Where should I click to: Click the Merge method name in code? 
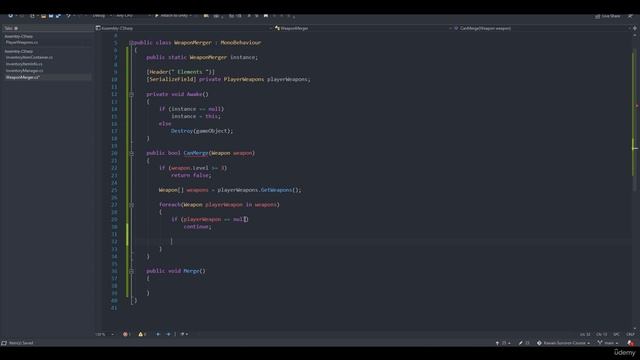(191, 271)
